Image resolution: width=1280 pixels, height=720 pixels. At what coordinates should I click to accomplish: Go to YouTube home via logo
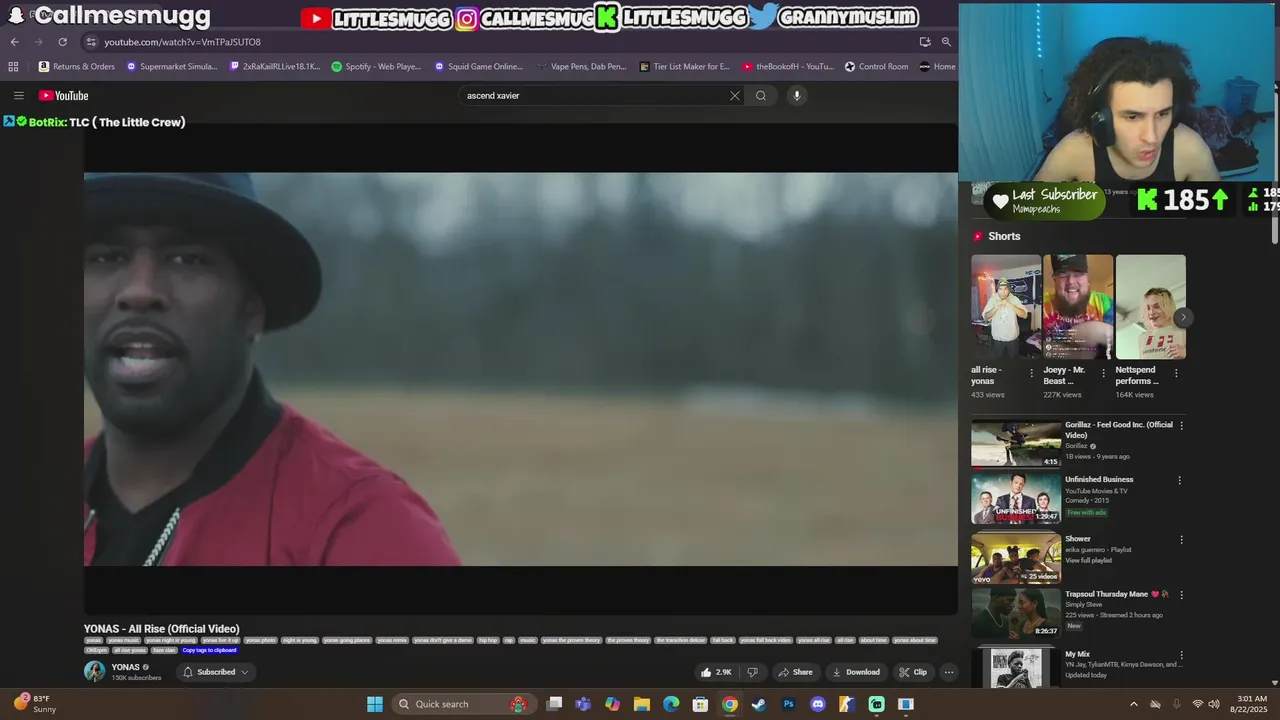64,96
